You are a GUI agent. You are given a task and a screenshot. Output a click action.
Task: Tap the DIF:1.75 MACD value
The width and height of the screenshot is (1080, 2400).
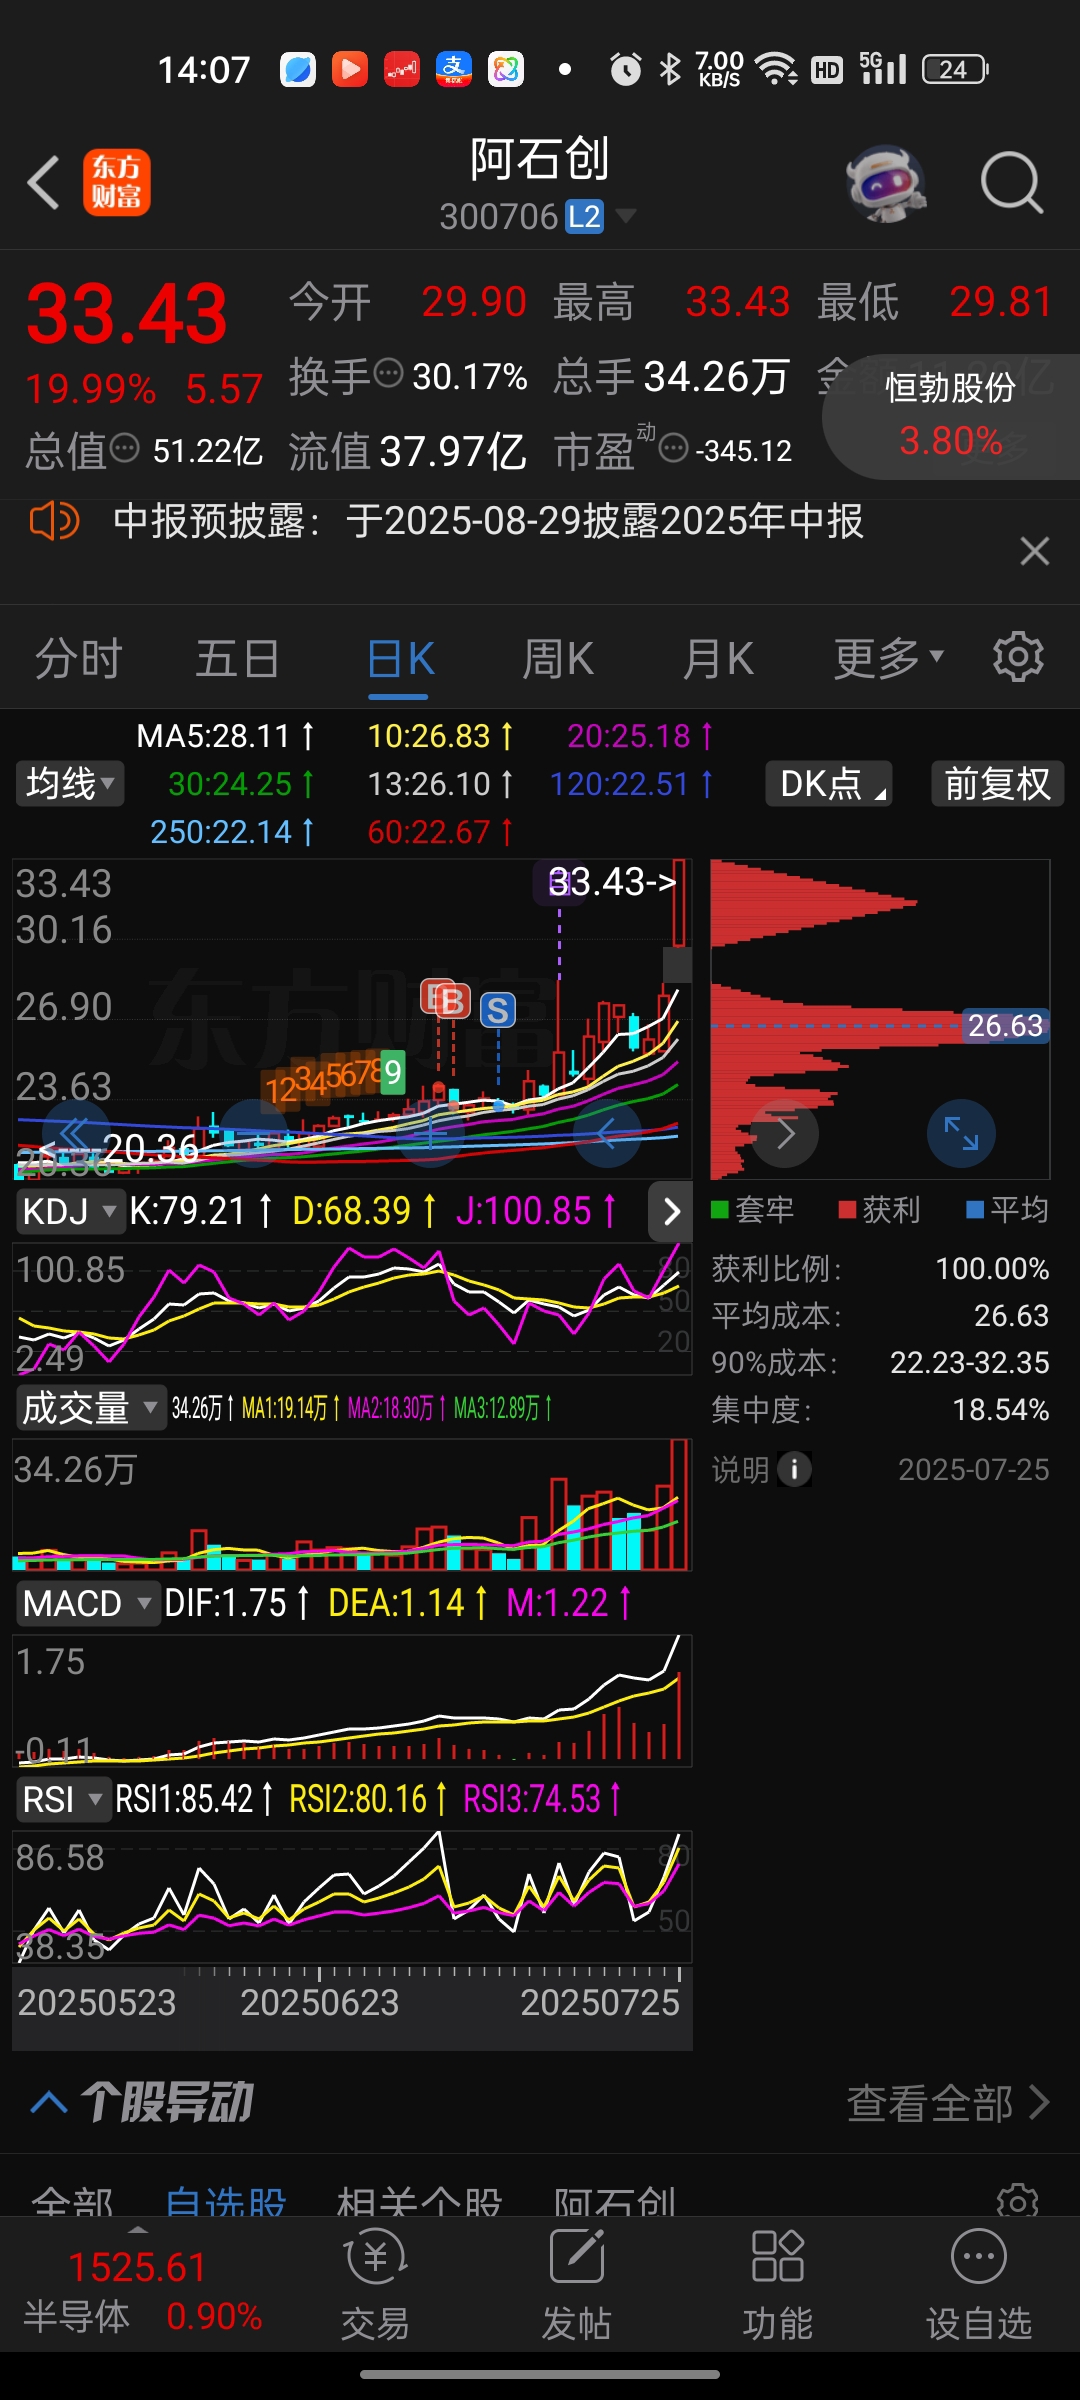pos(236,1603)
